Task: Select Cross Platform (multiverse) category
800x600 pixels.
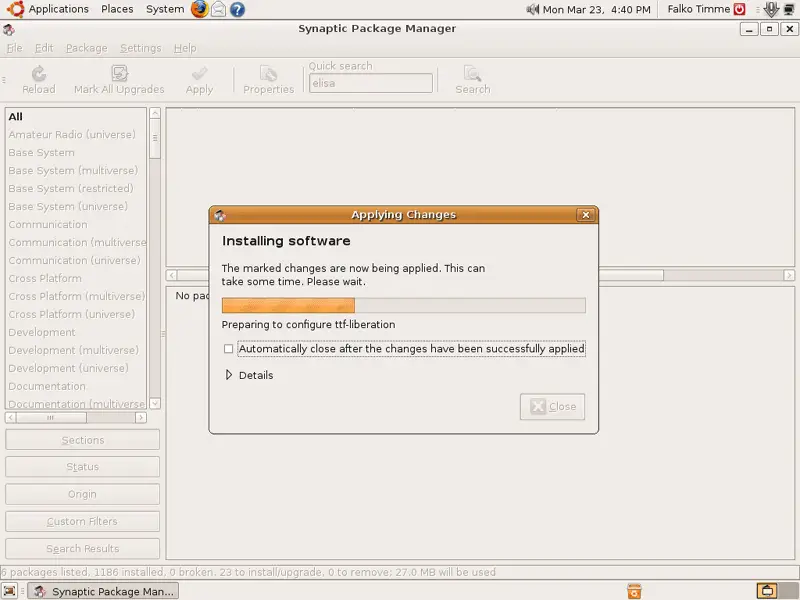Action: 77,296
